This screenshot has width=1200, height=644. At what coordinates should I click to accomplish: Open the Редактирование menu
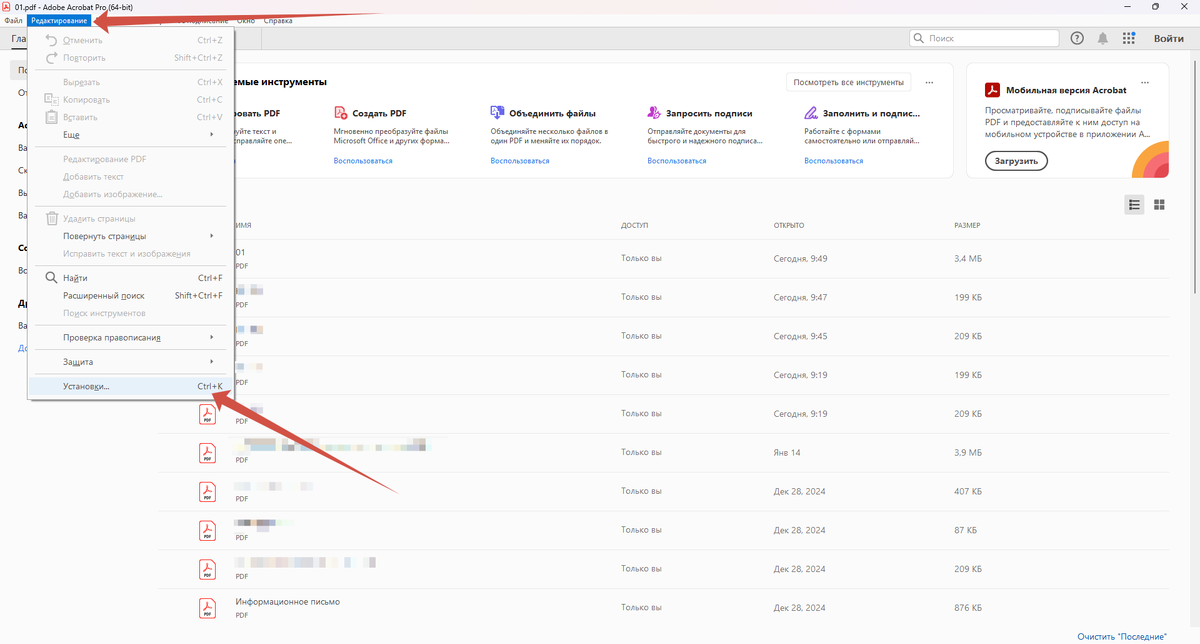tap(58, 20)
